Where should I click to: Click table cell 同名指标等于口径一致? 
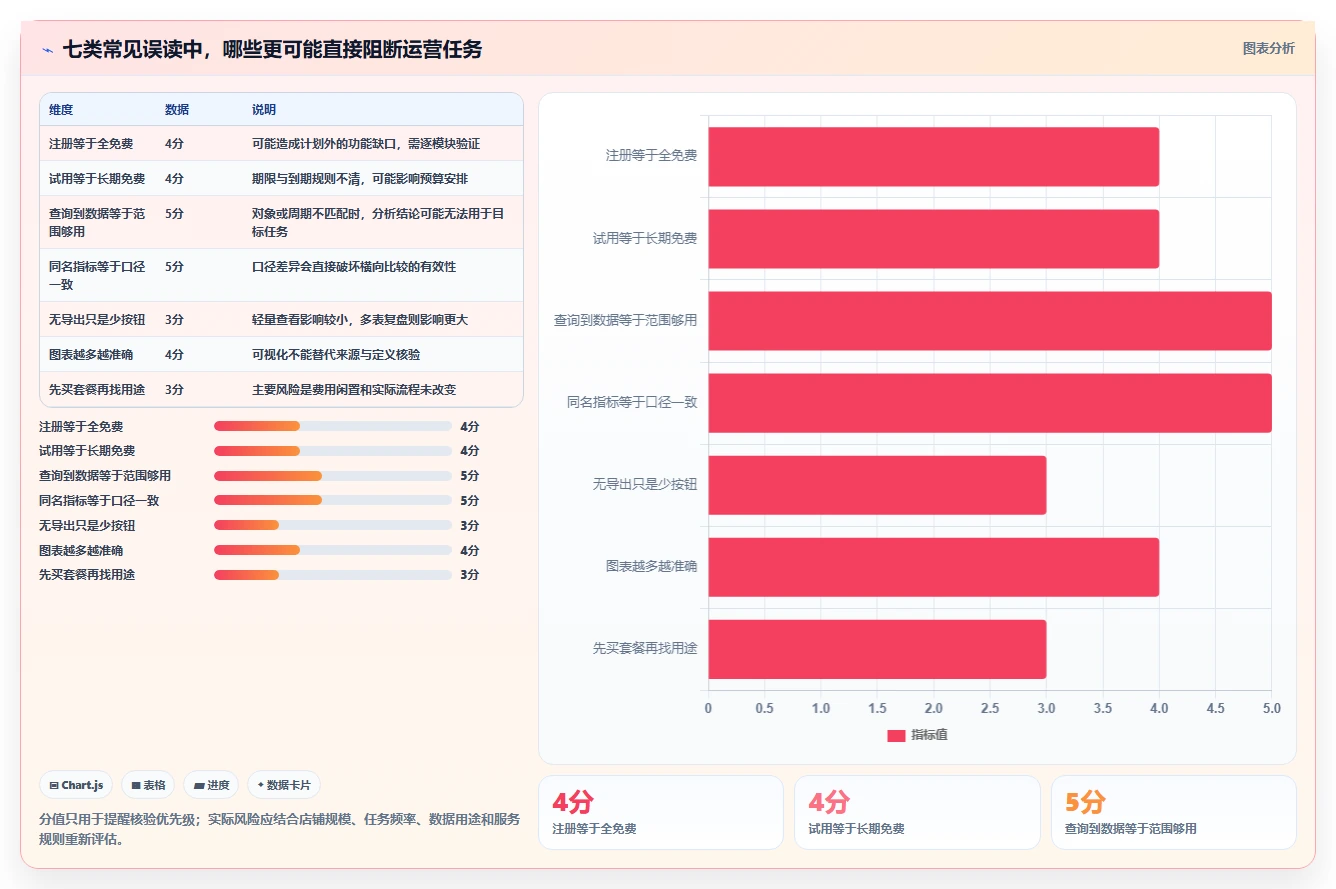pyautogui.click(x=97, y=275)
